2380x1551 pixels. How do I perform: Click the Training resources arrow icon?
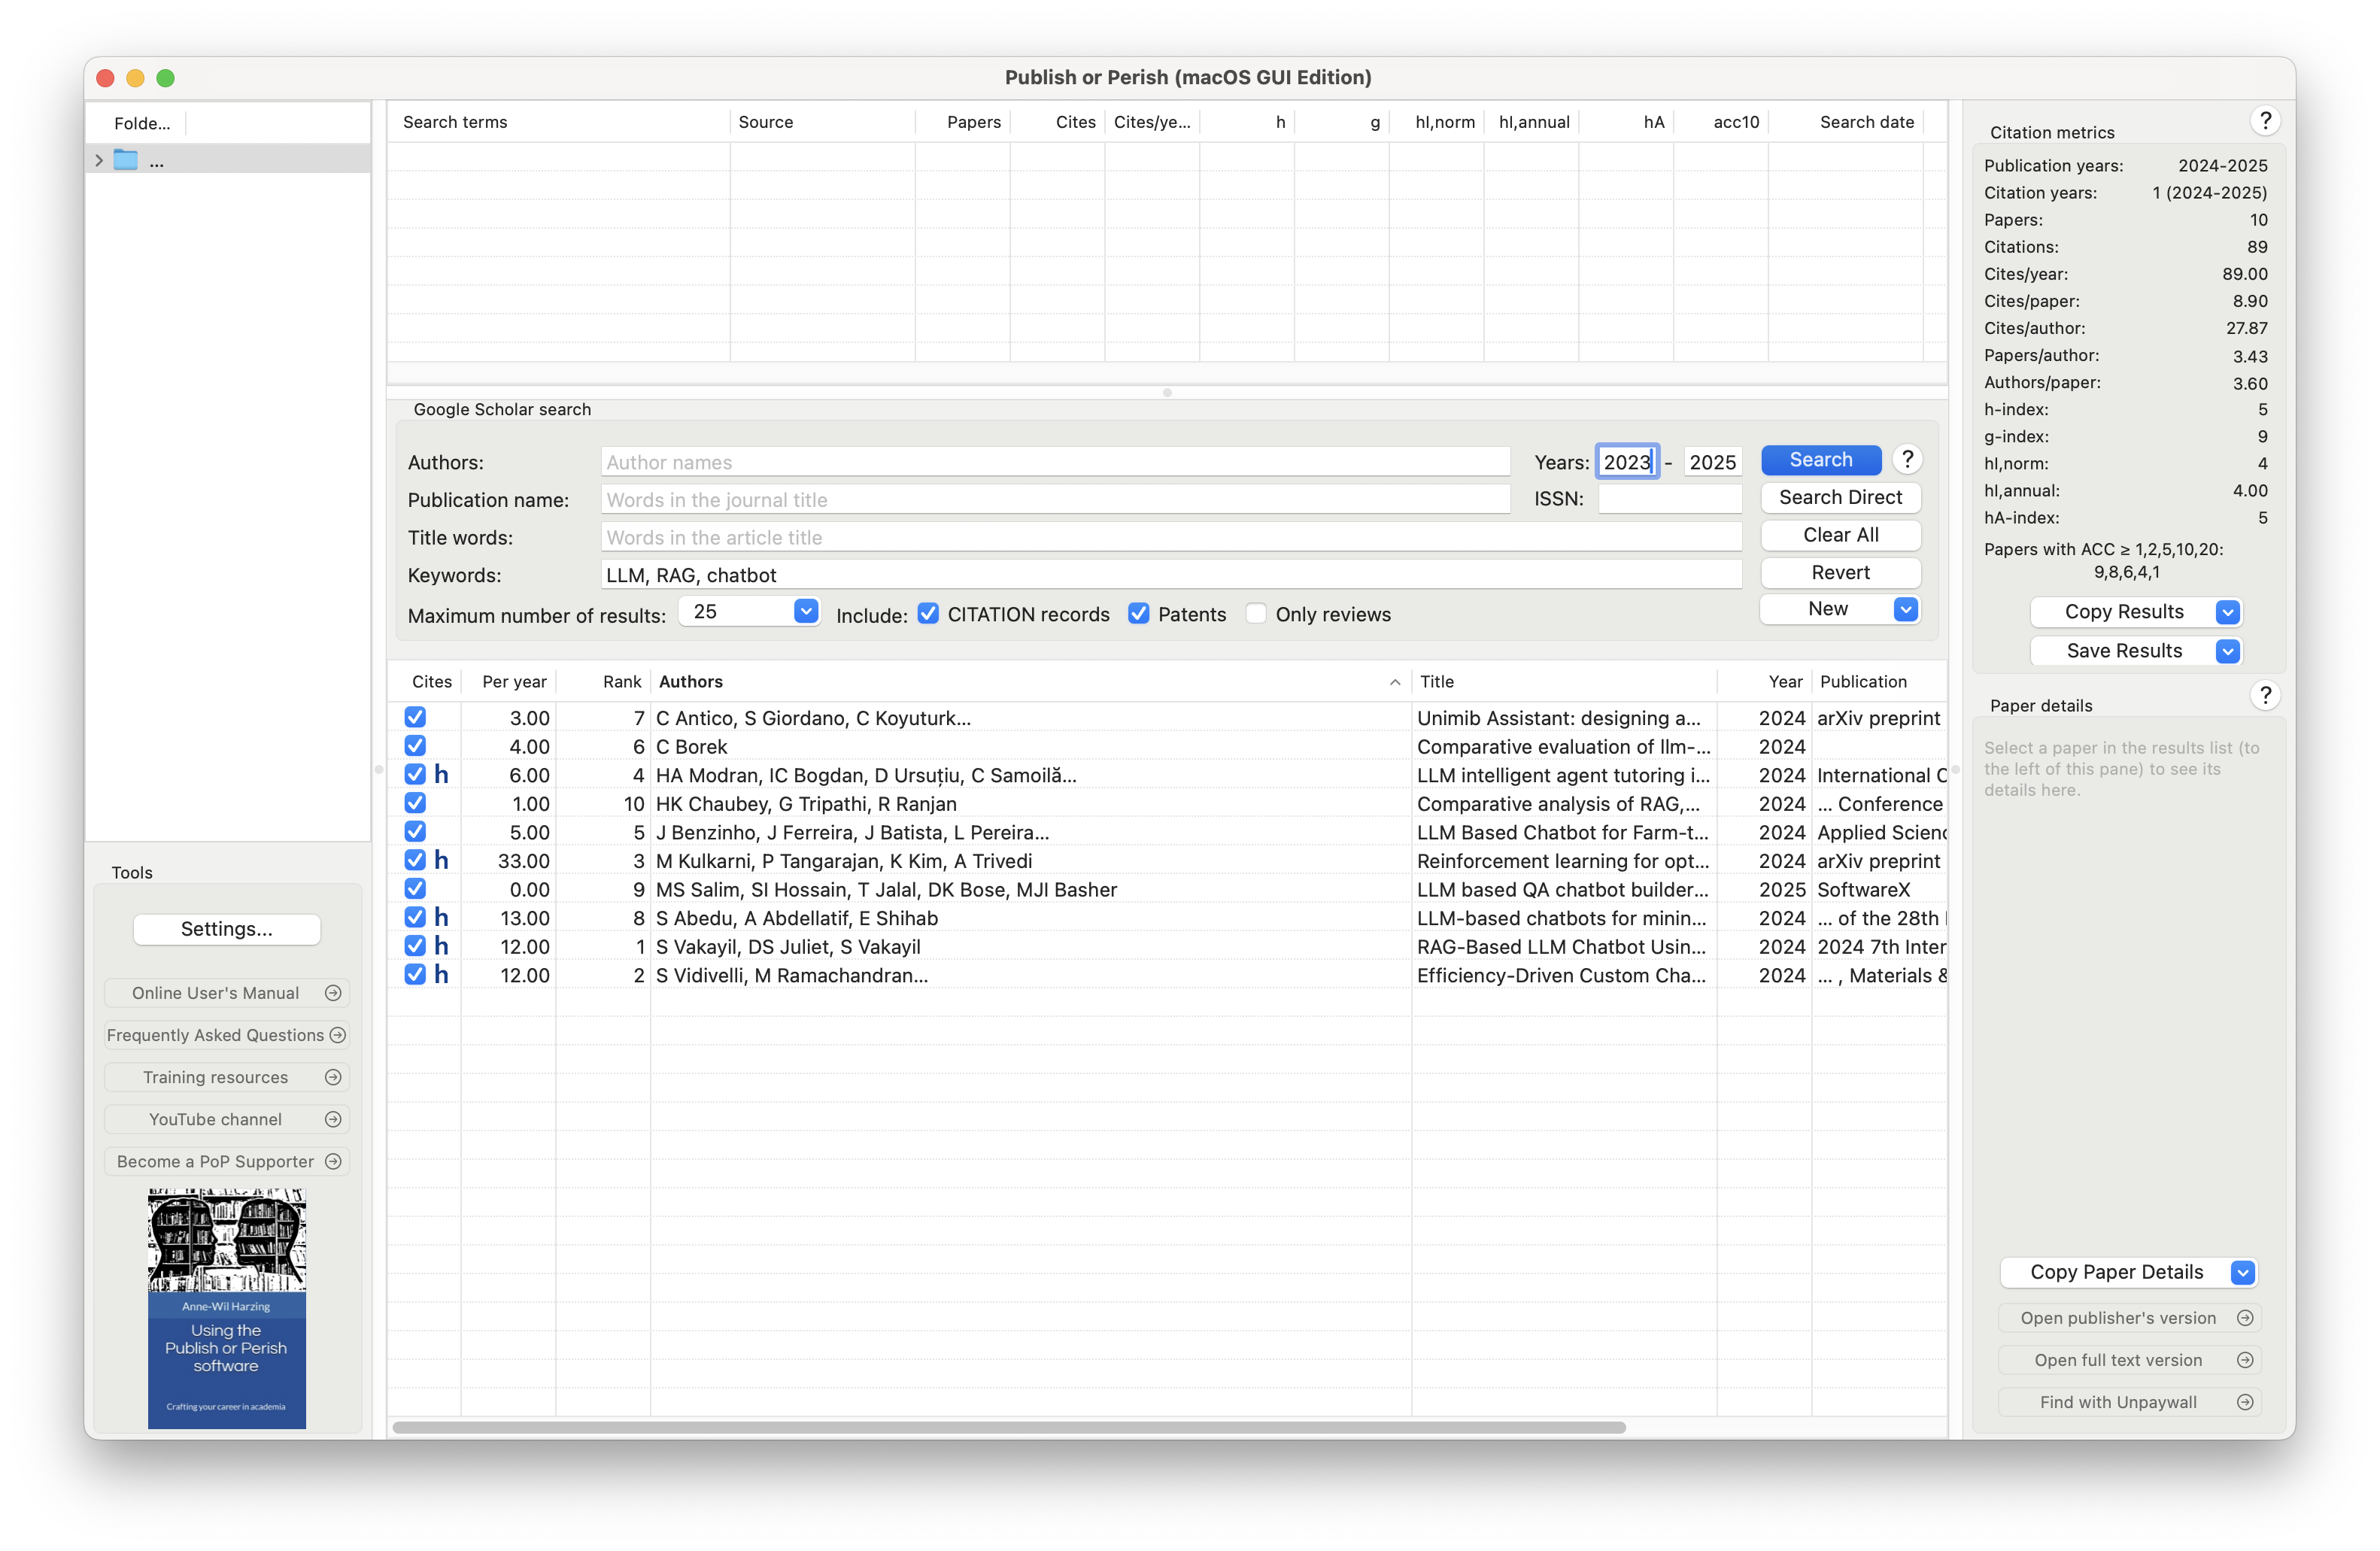tap(333, 1077)
